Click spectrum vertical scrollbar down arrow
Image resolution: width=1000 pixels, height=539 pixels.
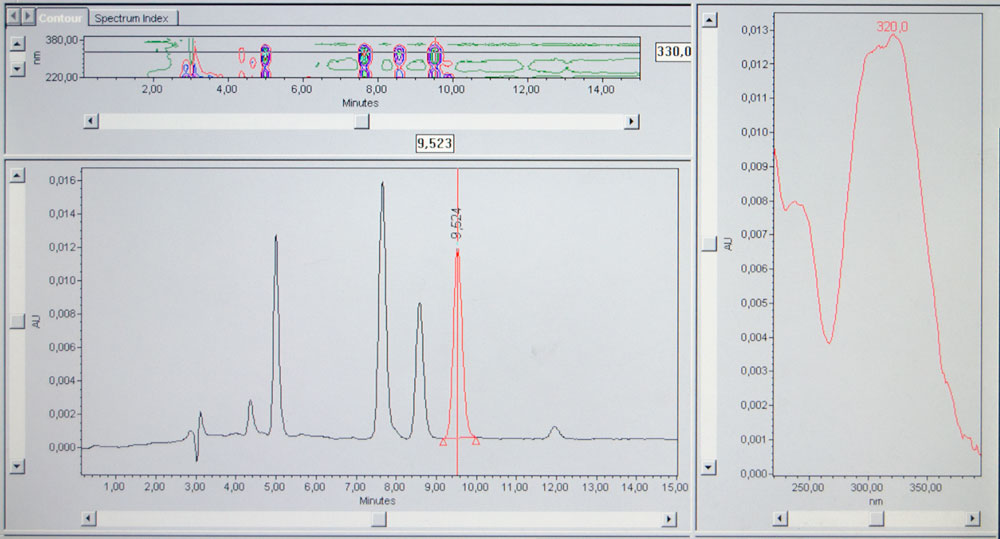[709, 468]
